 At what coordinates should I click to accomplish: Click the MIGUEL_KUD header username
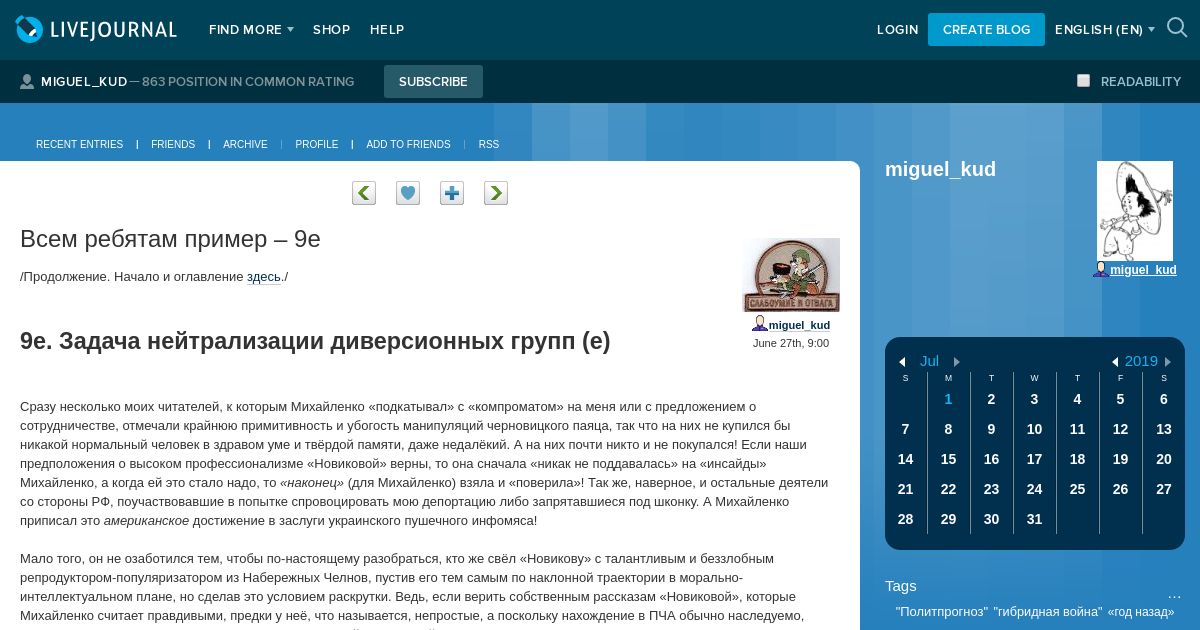pos(84,82)
